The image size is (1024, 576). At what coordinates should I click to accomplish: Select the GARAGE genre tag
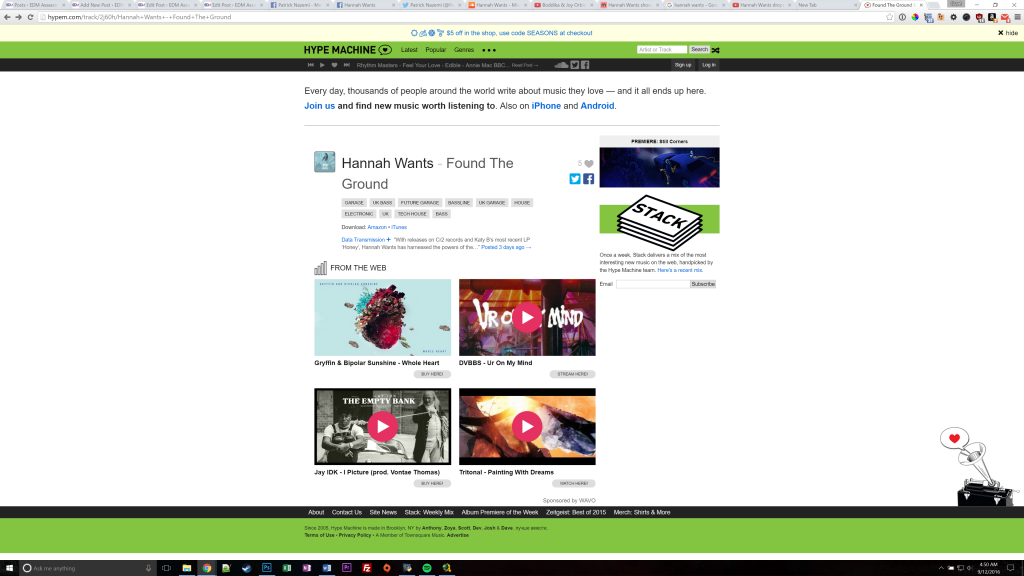(354, 203)
